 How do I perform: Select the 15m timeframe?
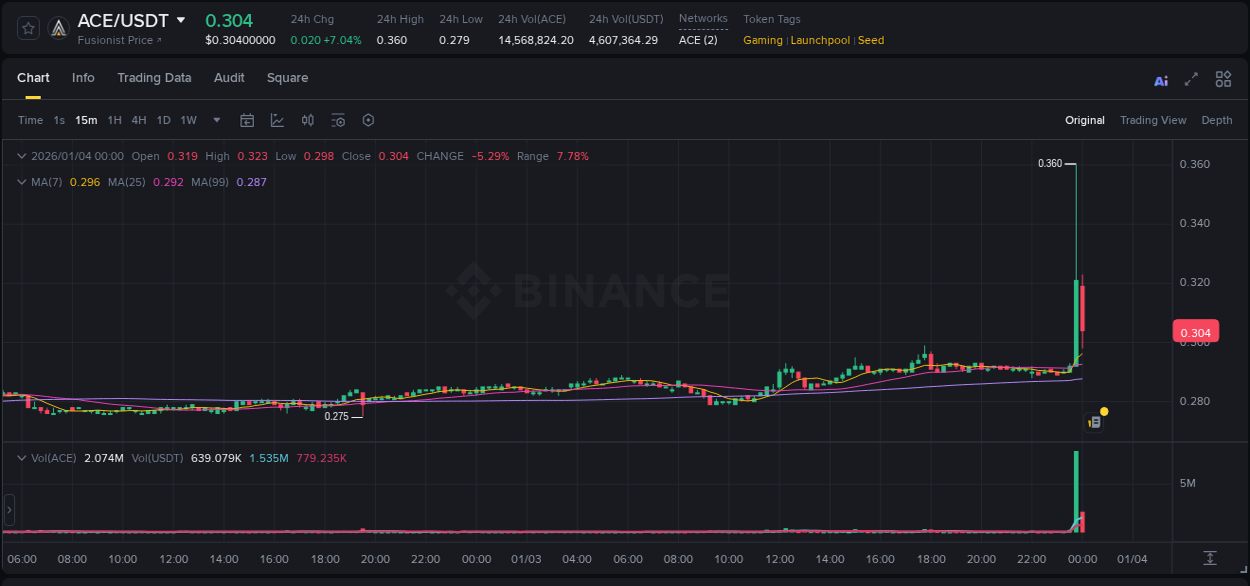click(x=86, y=120)
